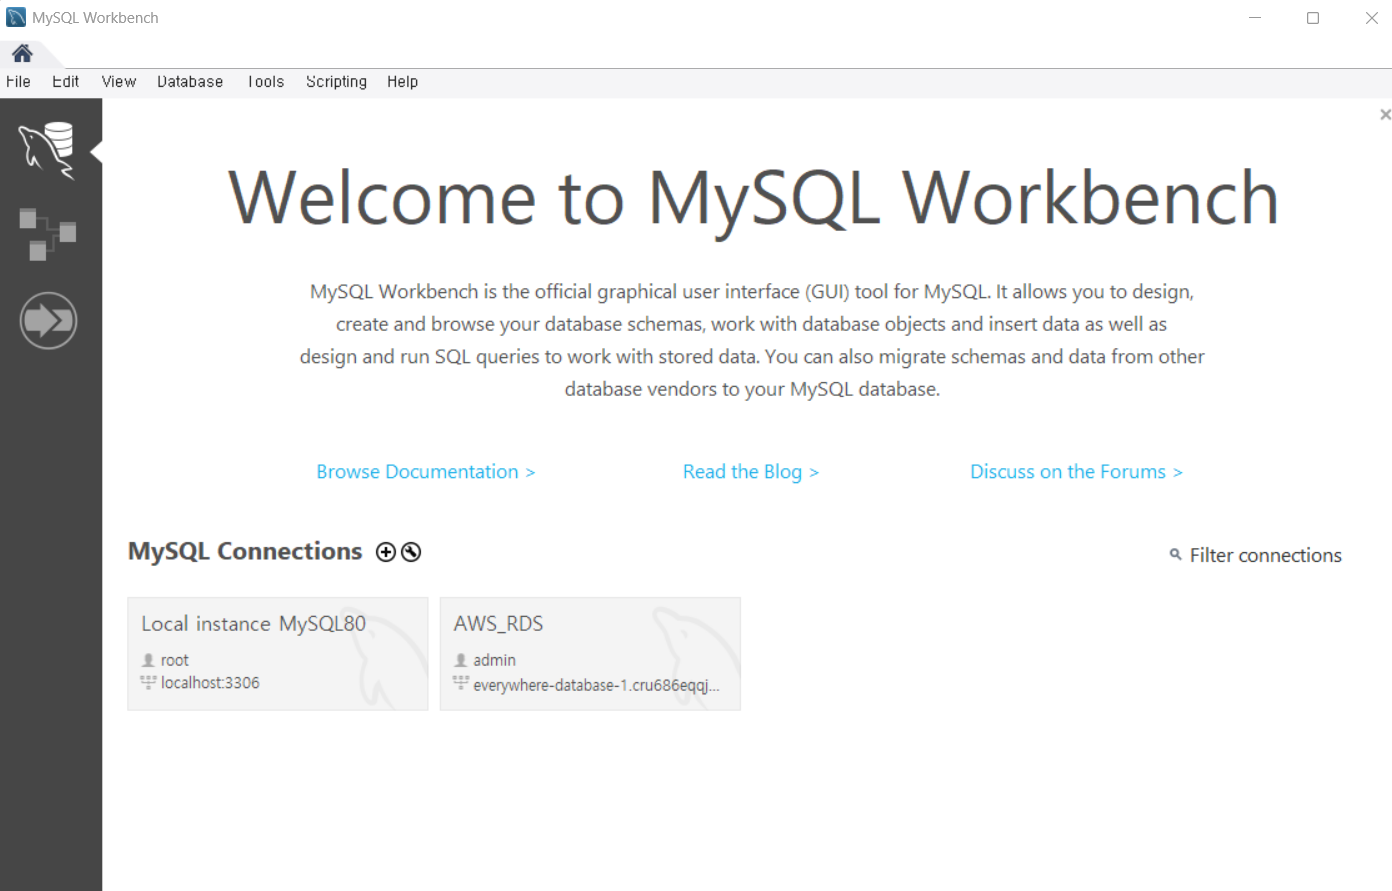Click the admin user text in AWS_RDS
The height and width of the screenshot is (891, 1392).
[494, 660]
